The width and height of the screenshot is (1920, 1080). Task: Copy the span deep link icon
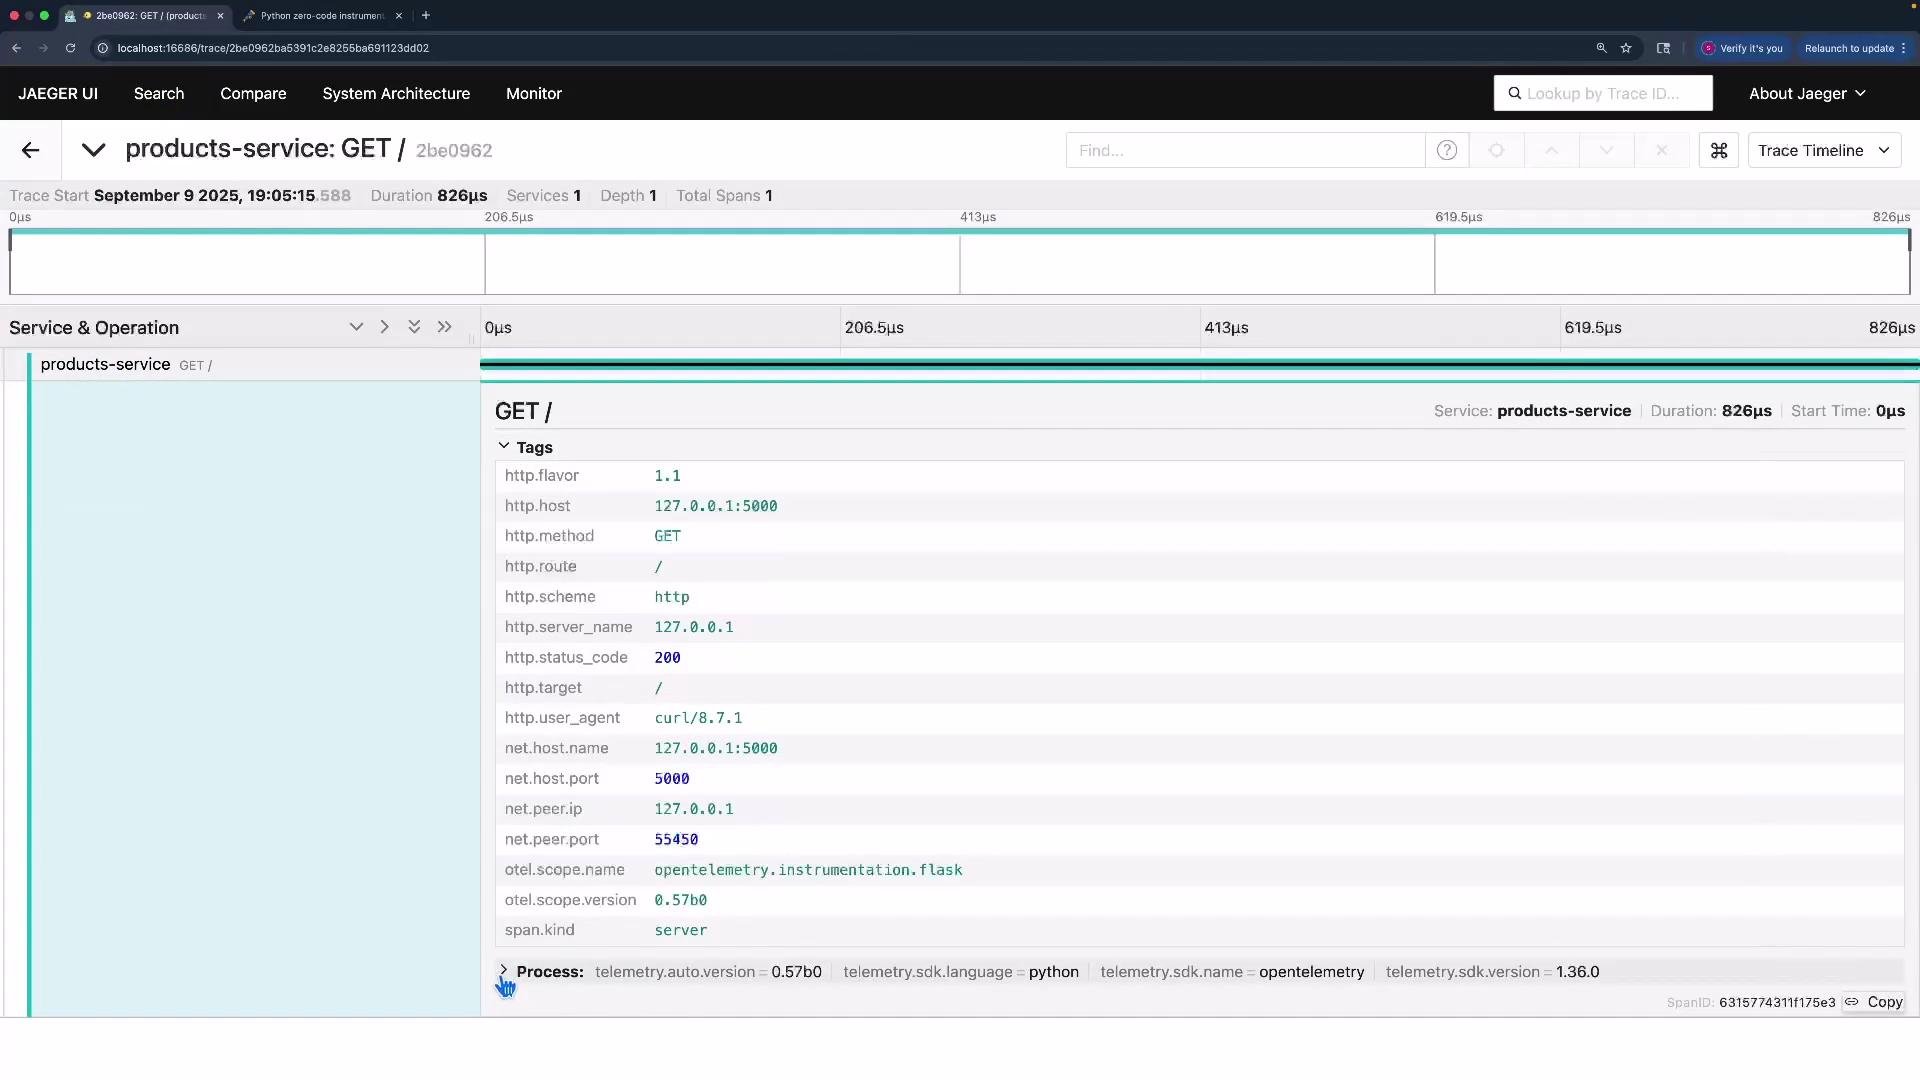coord(1852,1002)
